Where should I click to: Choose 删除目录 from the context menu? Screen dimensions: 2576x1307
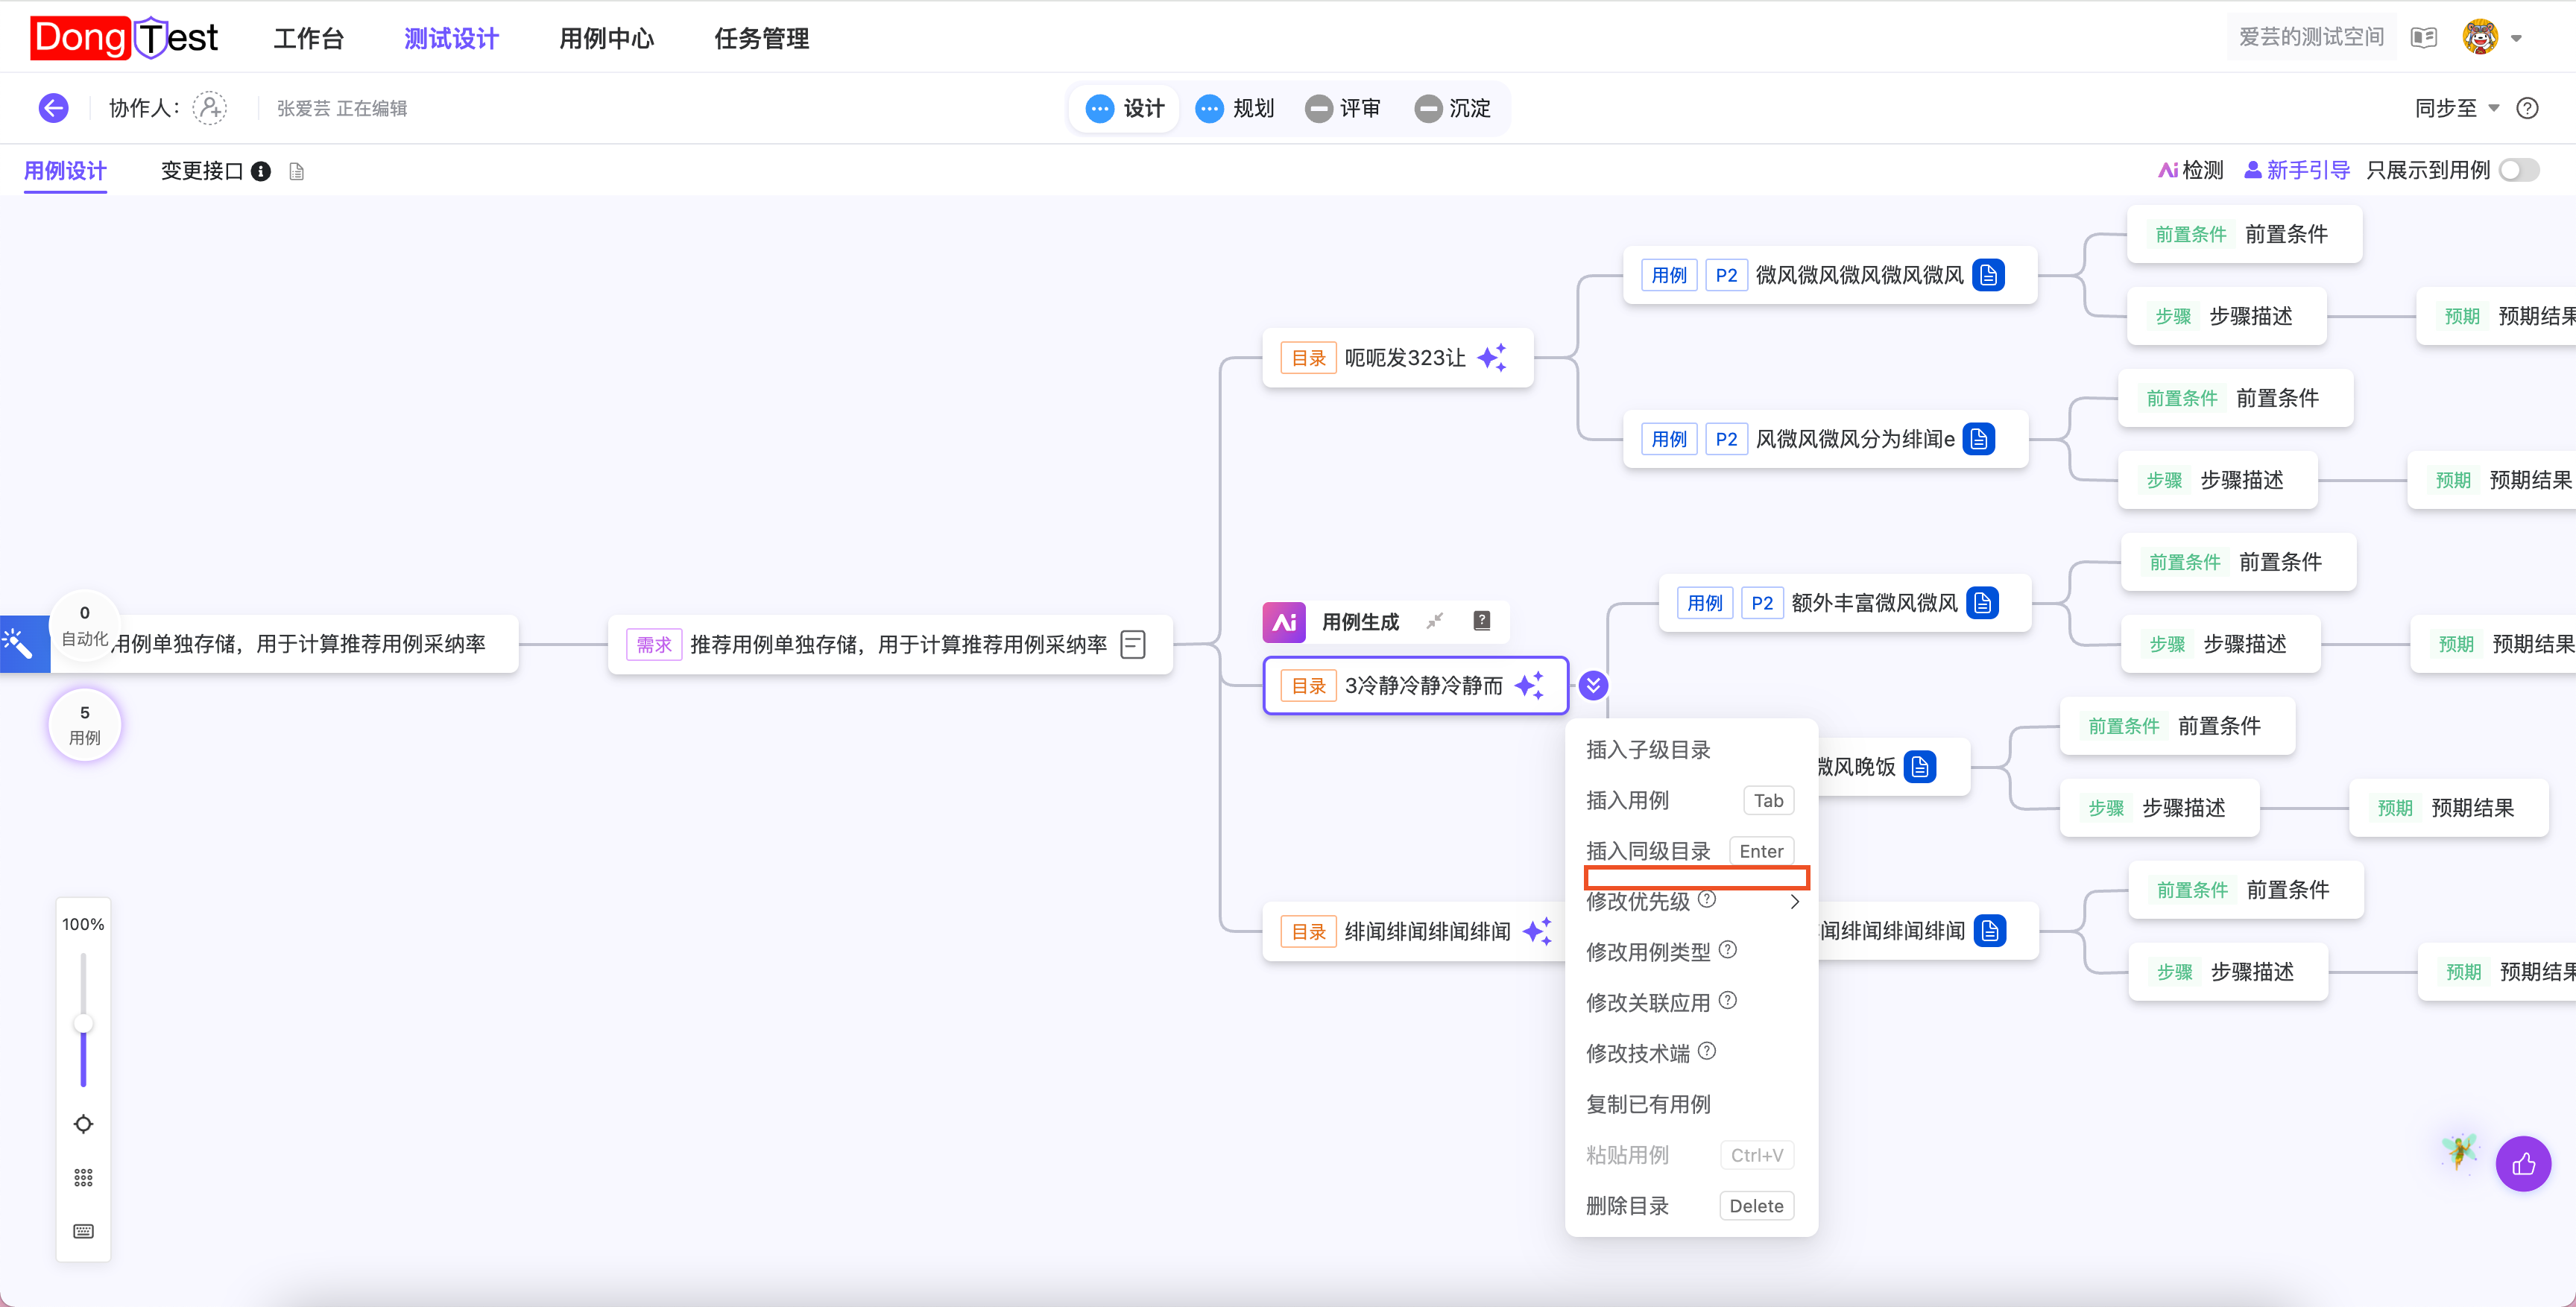(x=1627, y=1206)
